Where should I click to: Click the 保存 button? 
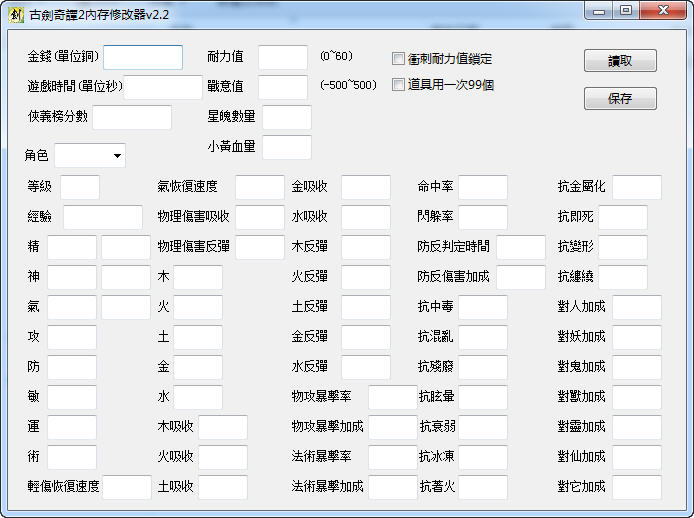coord(620,98)
